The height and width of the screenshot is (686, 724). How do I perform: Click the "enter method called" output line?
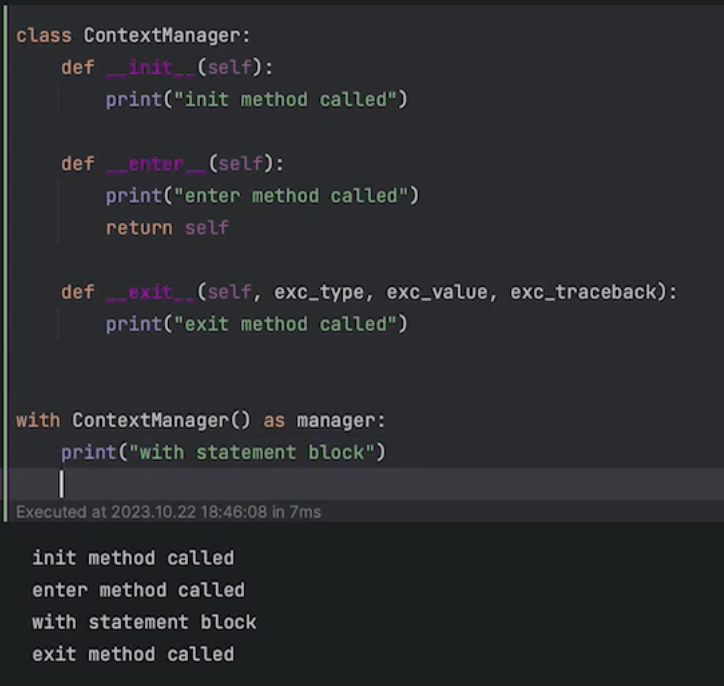[x=138, y=590]
